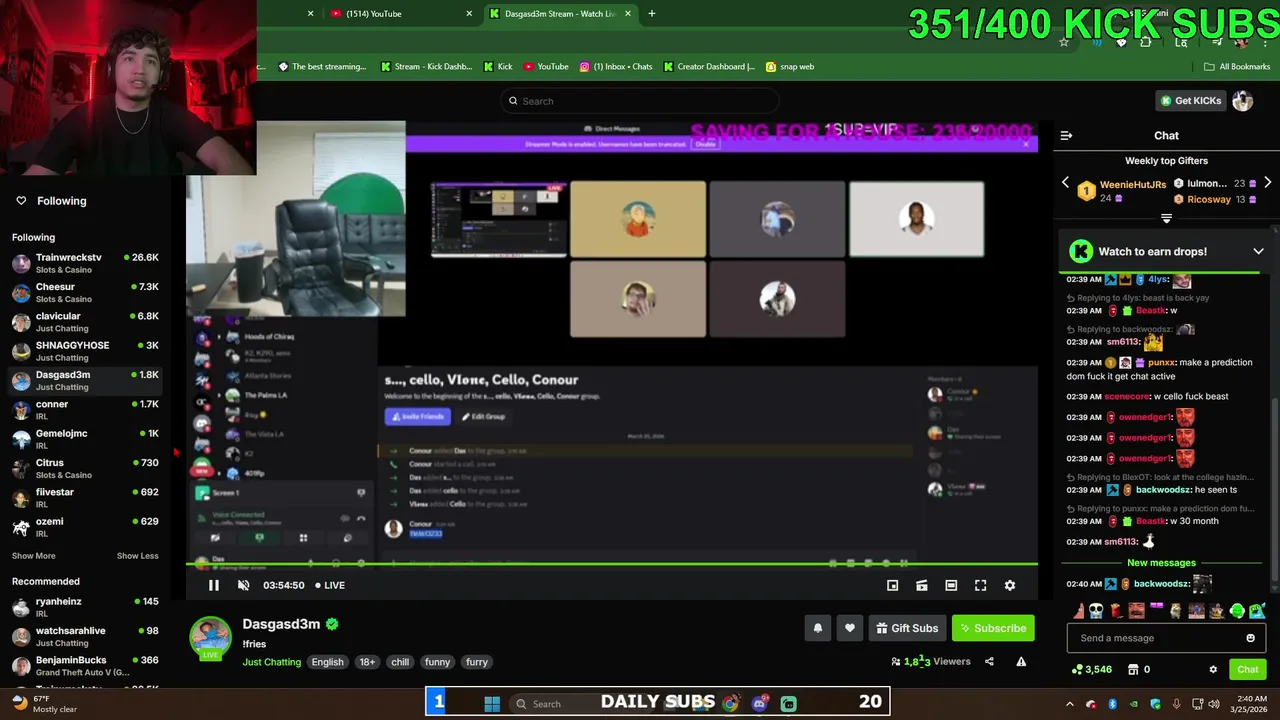Expand the All Bookmarks folder
This screenshot has height=720, width=1280.
1237,67
